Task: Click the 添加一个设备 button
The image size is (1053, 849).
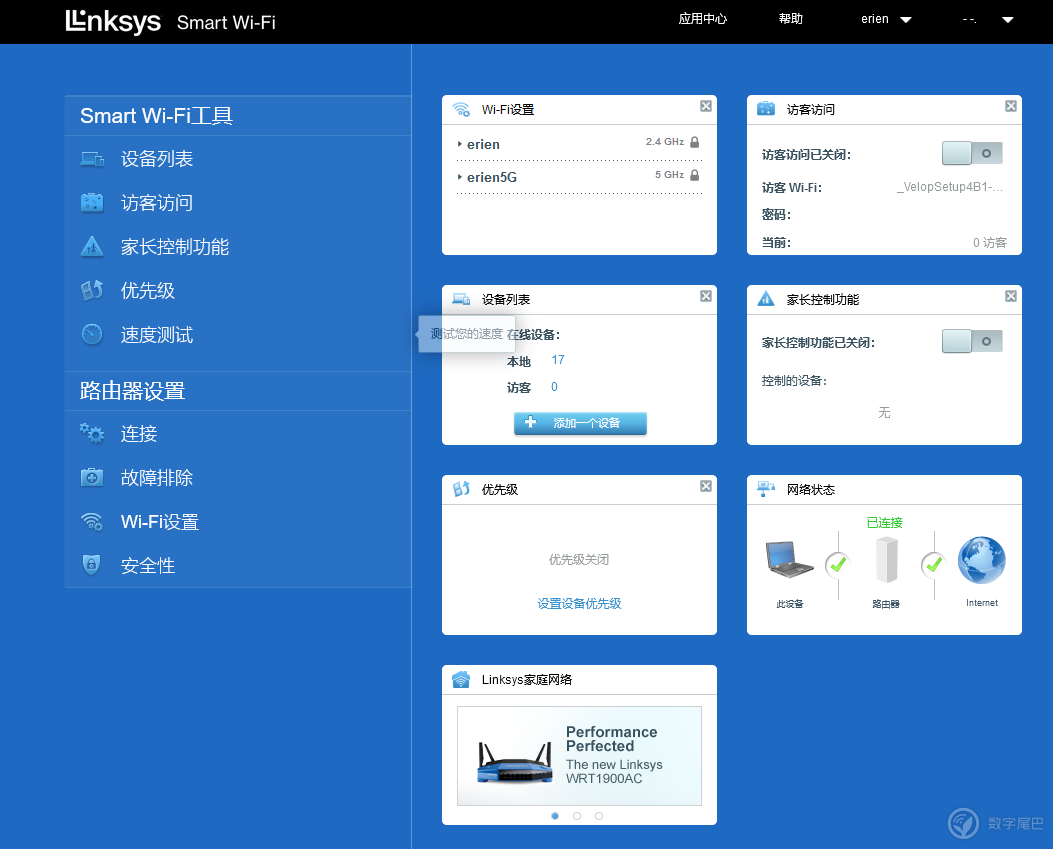Action: click(x=580, y=423)
